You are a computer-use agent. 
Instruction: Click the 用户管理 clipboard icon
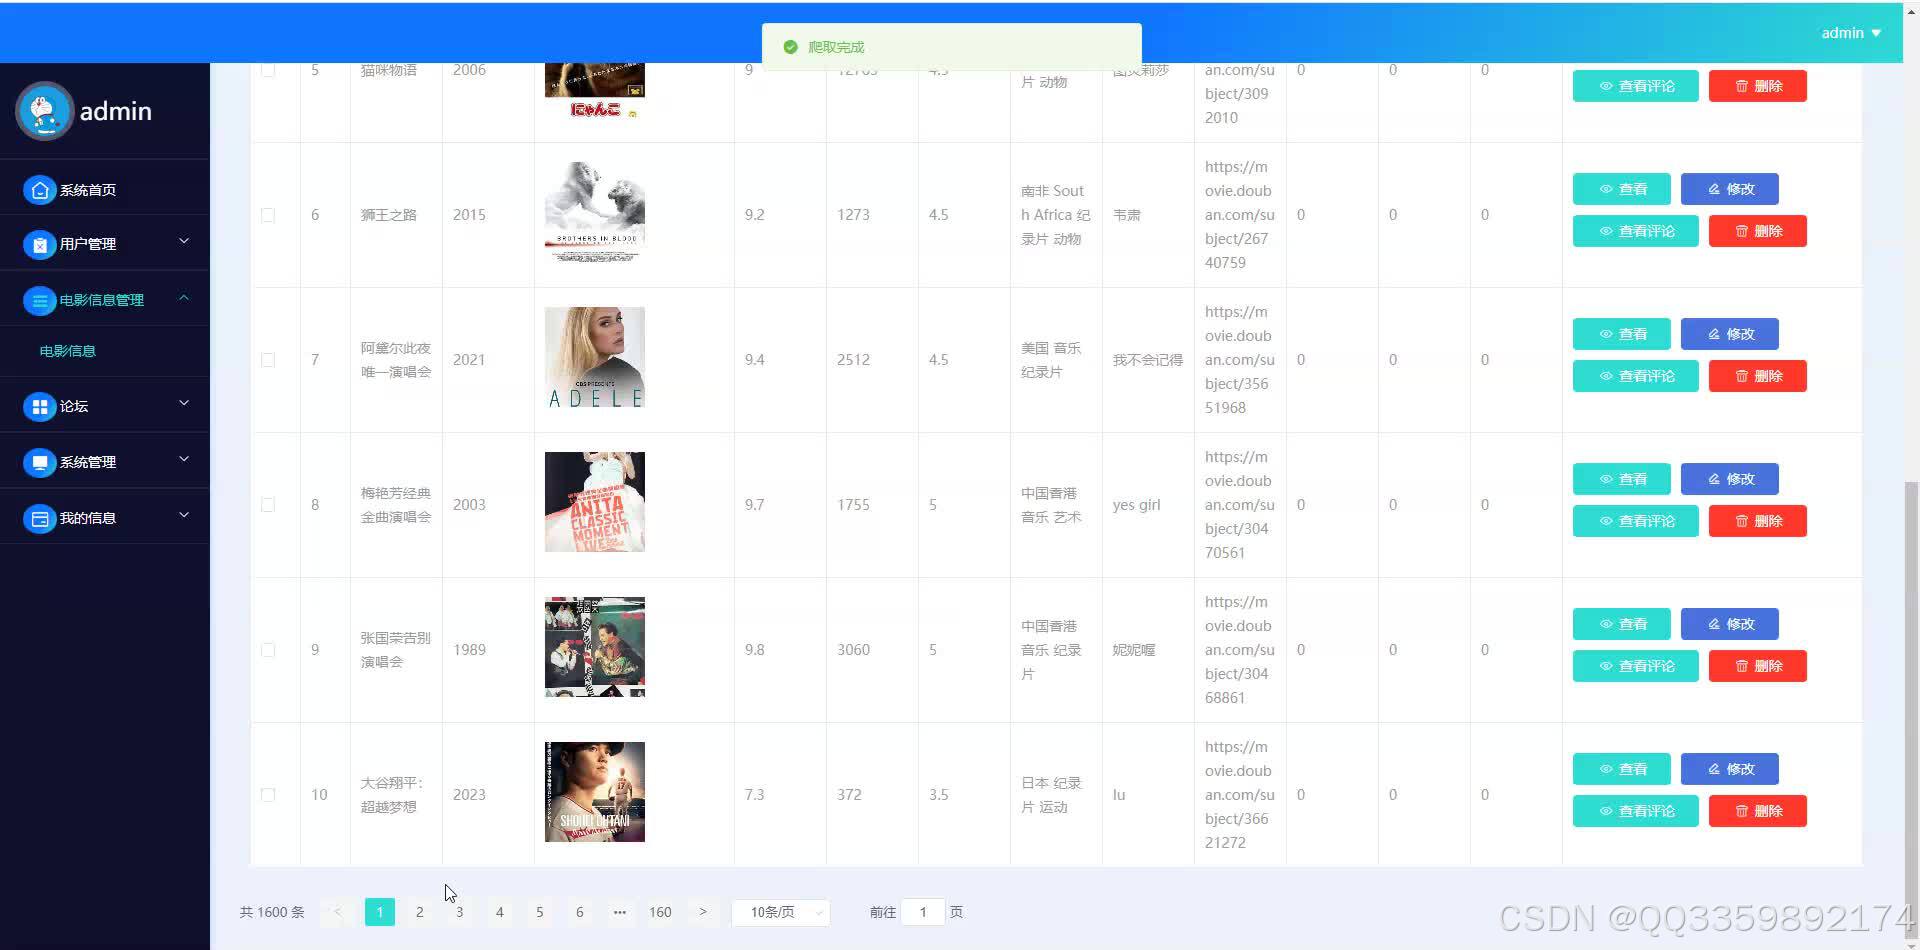tap(39, 244)
